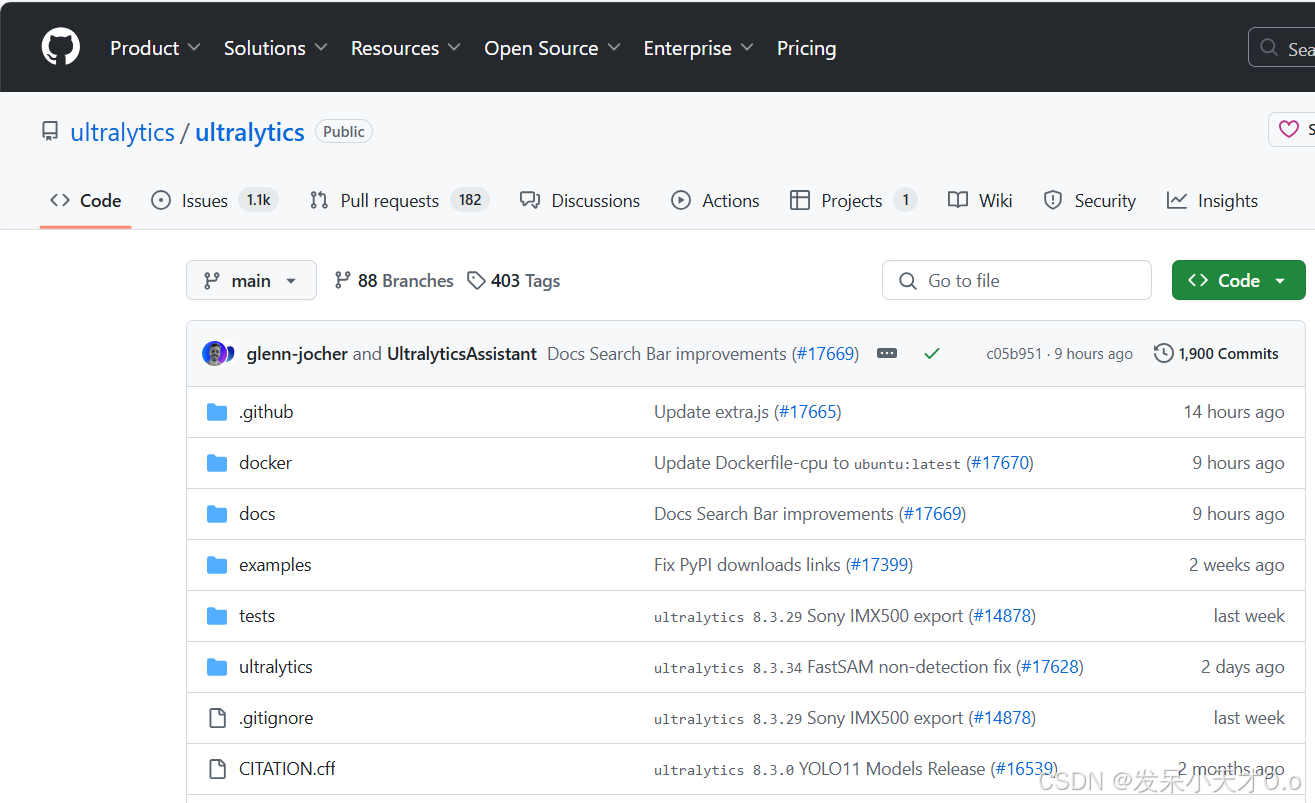Click the search box in header
The width and height of the screenshot is (1315, 803).
point(1282,48)
